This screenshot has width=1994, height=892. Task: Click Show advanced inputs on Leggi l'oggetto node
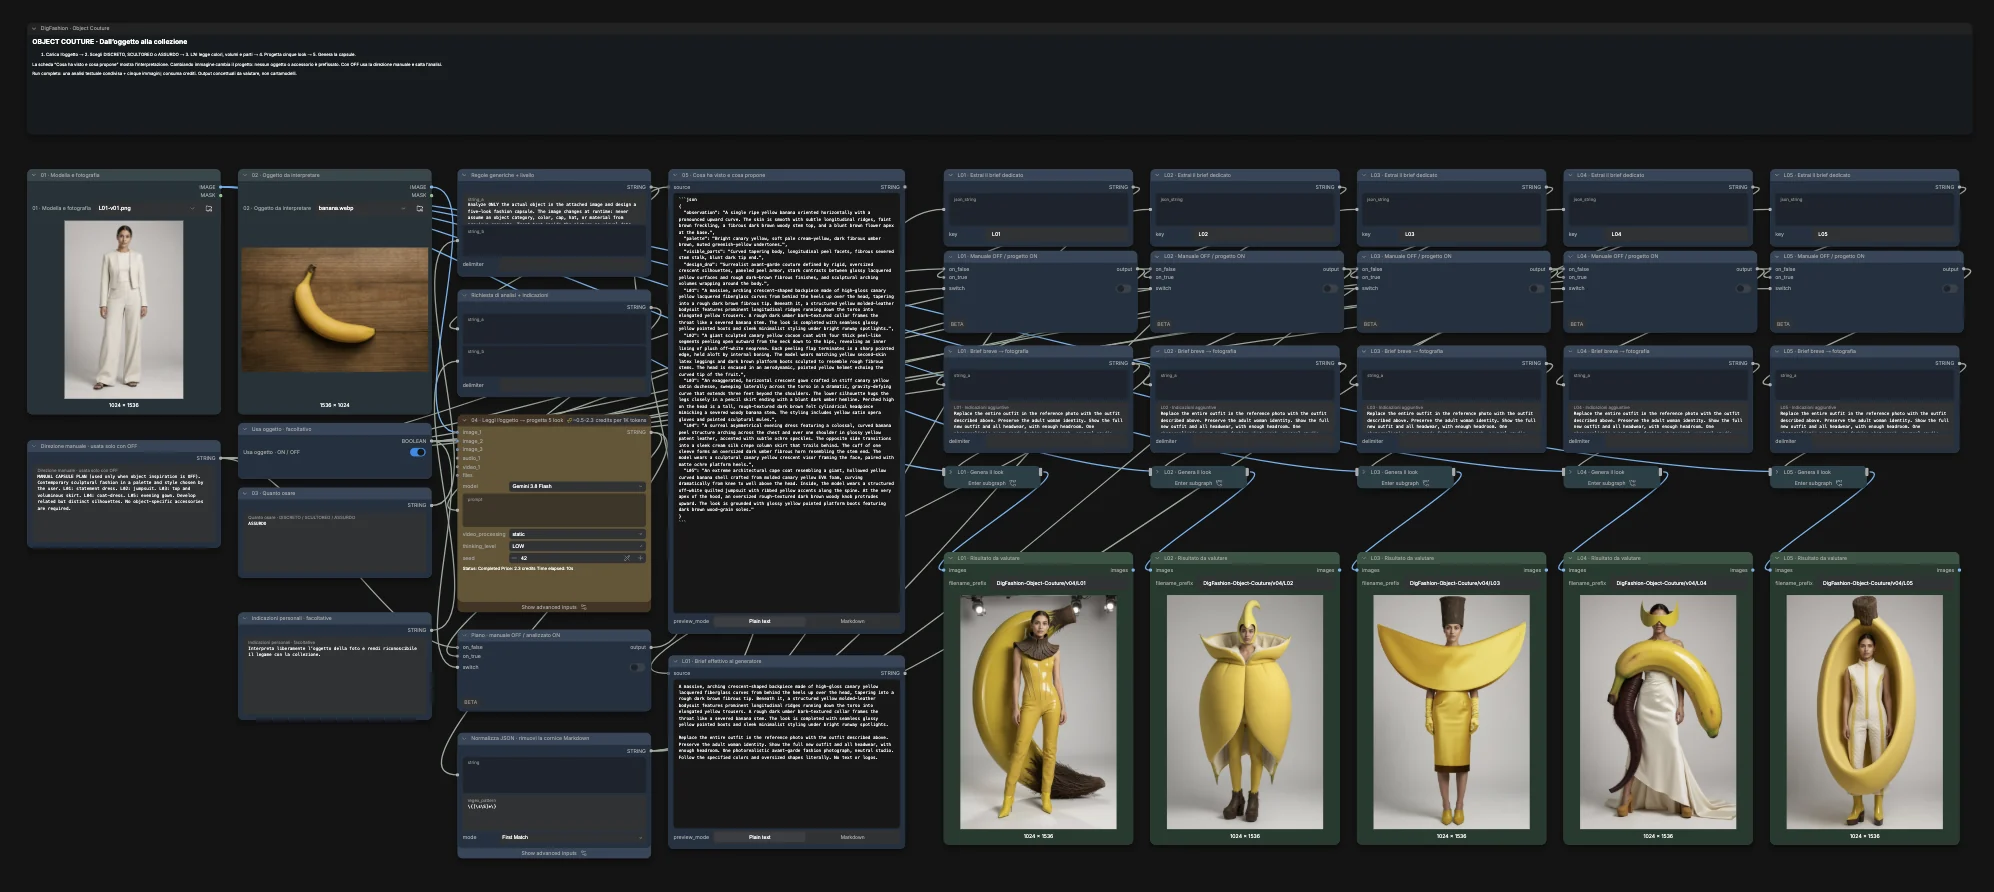tap(553, 607)
